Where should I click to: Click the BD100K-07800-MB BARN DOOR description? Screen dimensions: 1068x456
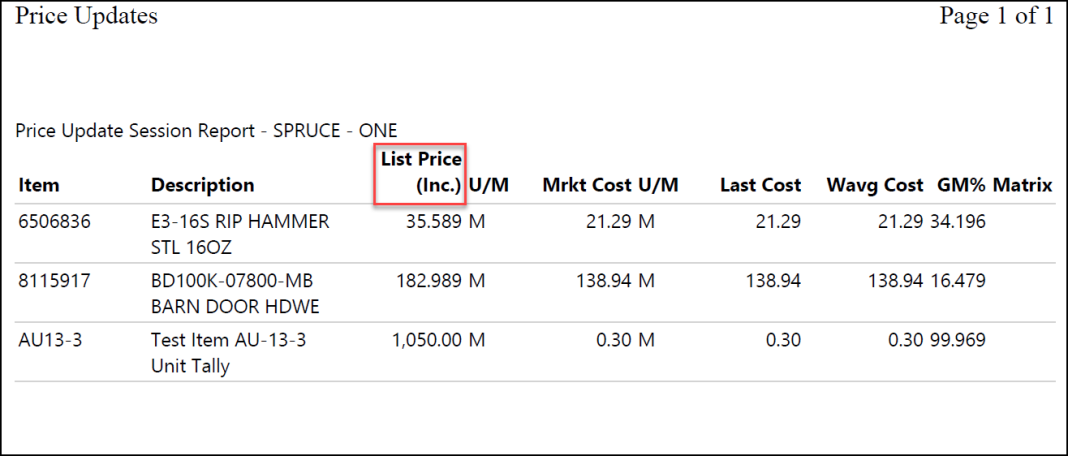tap(235, 294)
